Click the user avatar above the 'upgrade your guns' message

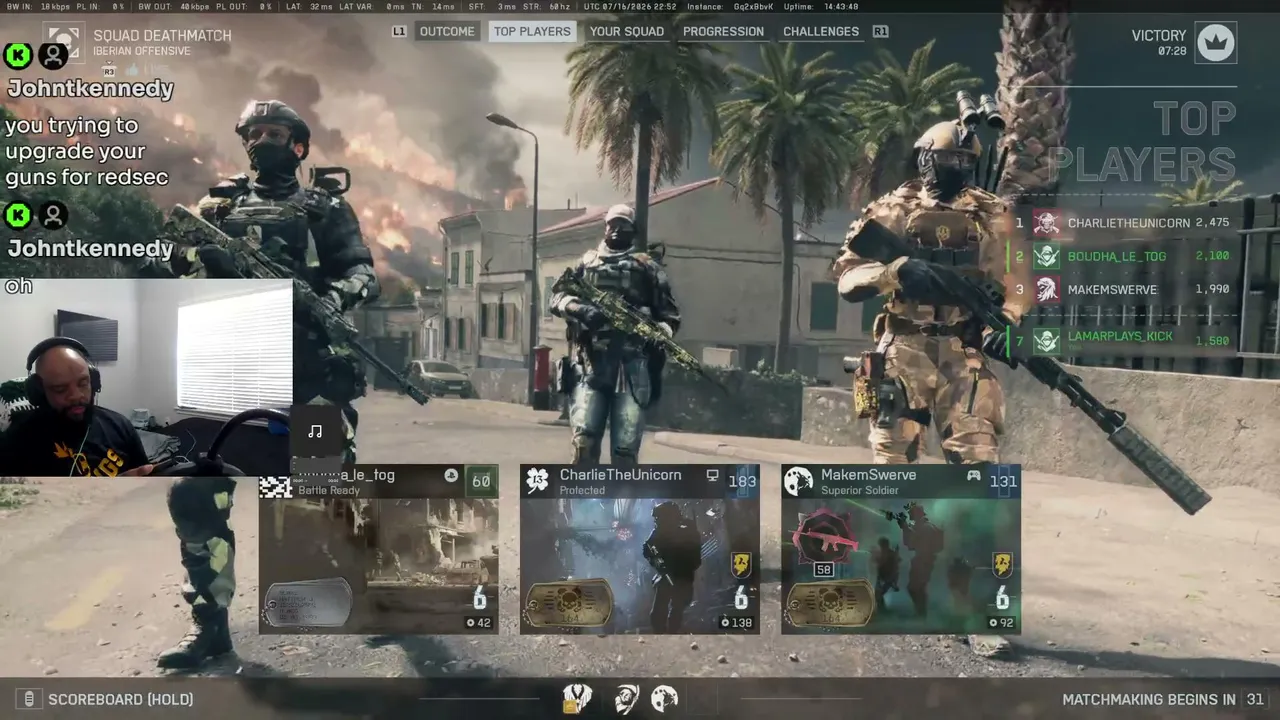click(54, 55)
